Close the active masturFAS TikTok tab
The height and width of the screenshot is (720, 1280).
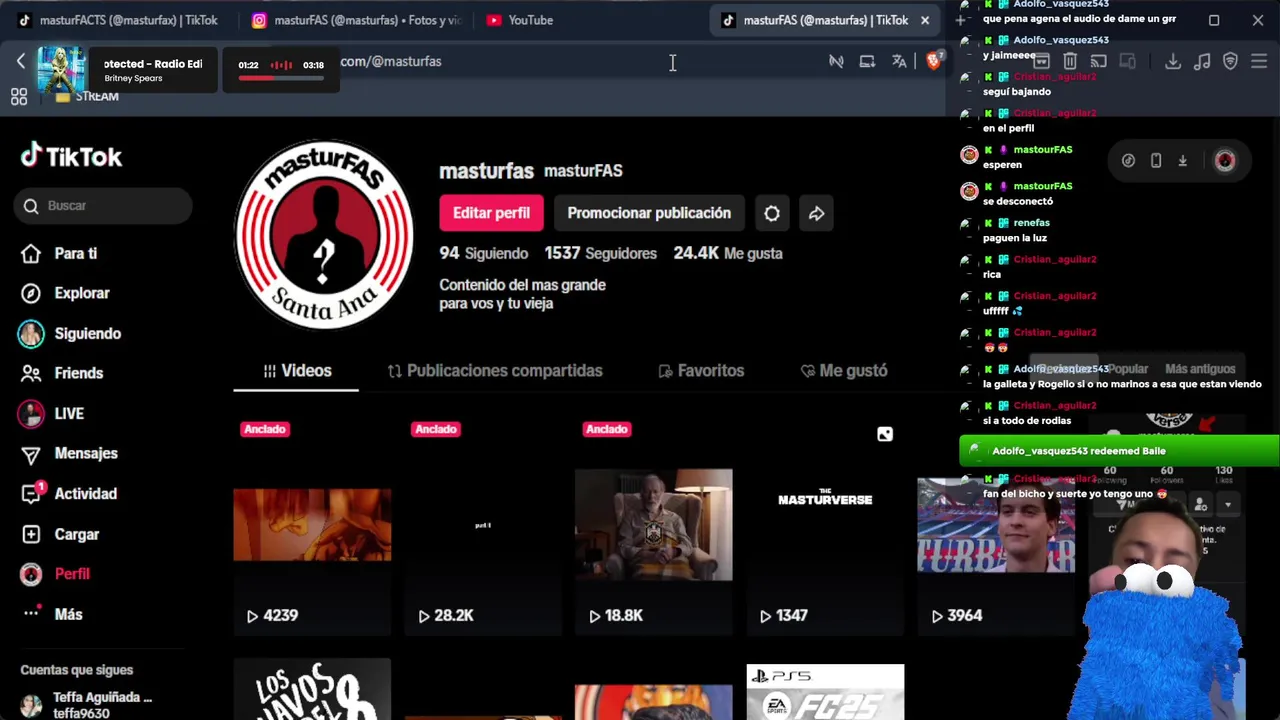click(x=925, y=20)
